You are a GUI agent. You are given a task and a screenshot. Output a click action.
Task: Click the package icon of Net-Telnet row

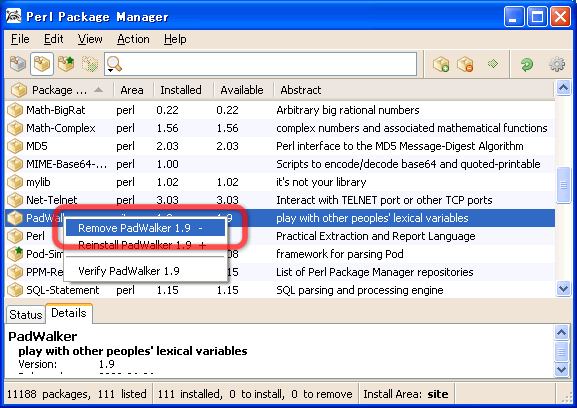[x=15, y=200]
